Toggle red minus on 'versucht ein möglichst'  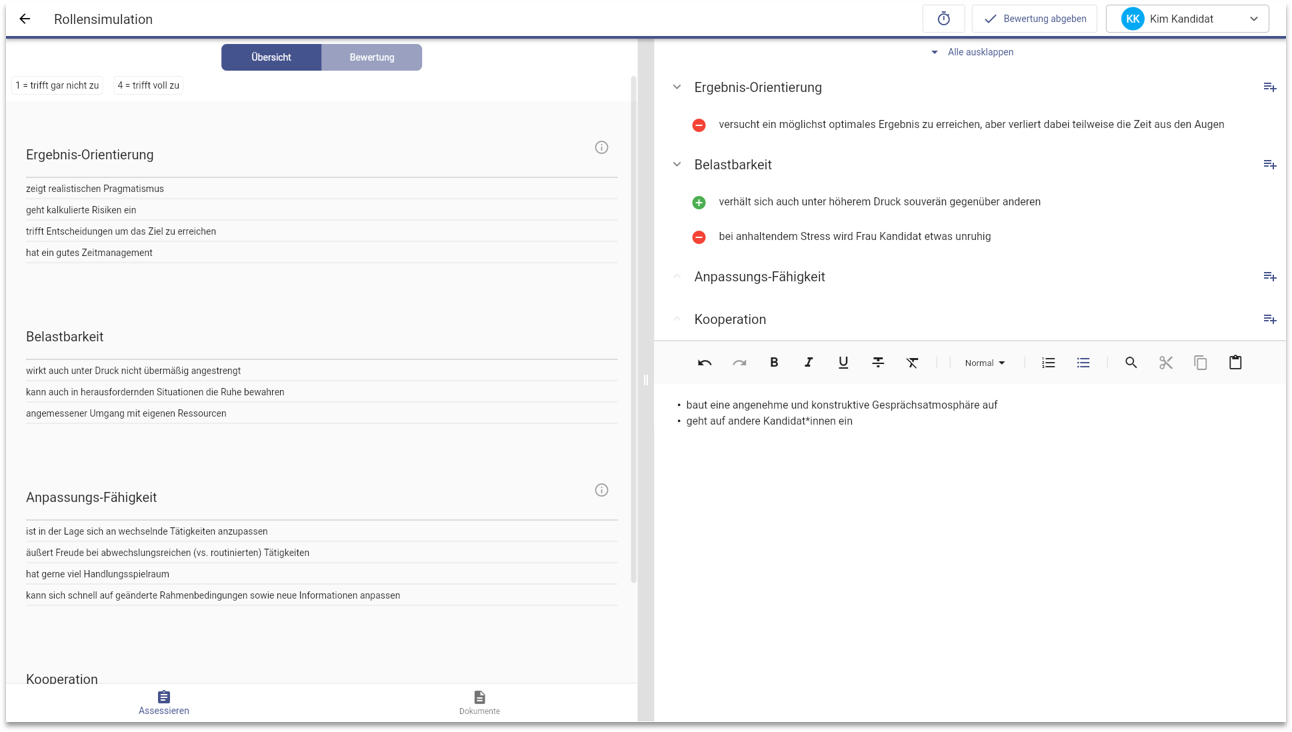click(699, 125)
